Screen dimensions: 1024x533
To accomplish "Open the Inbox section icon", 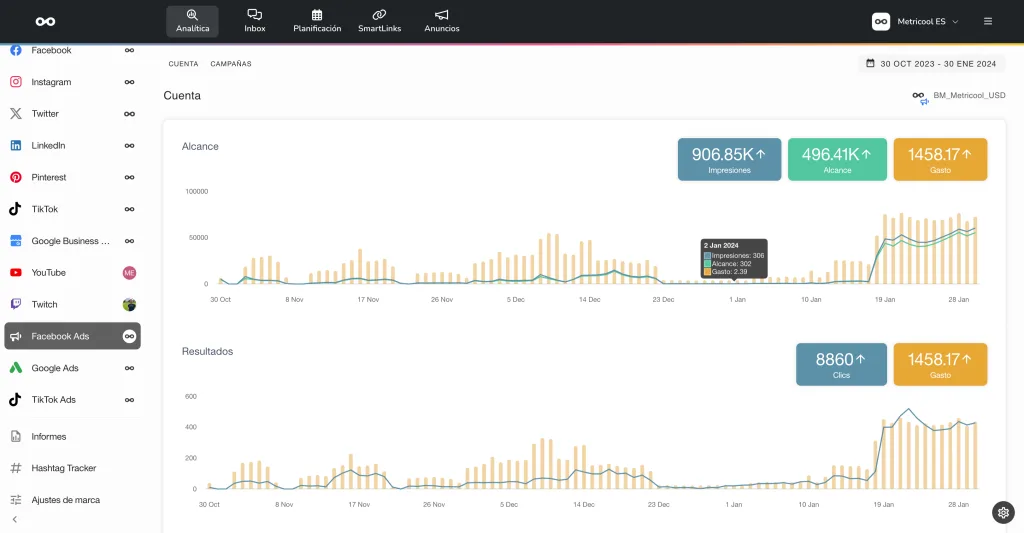I will pos(254,16).
